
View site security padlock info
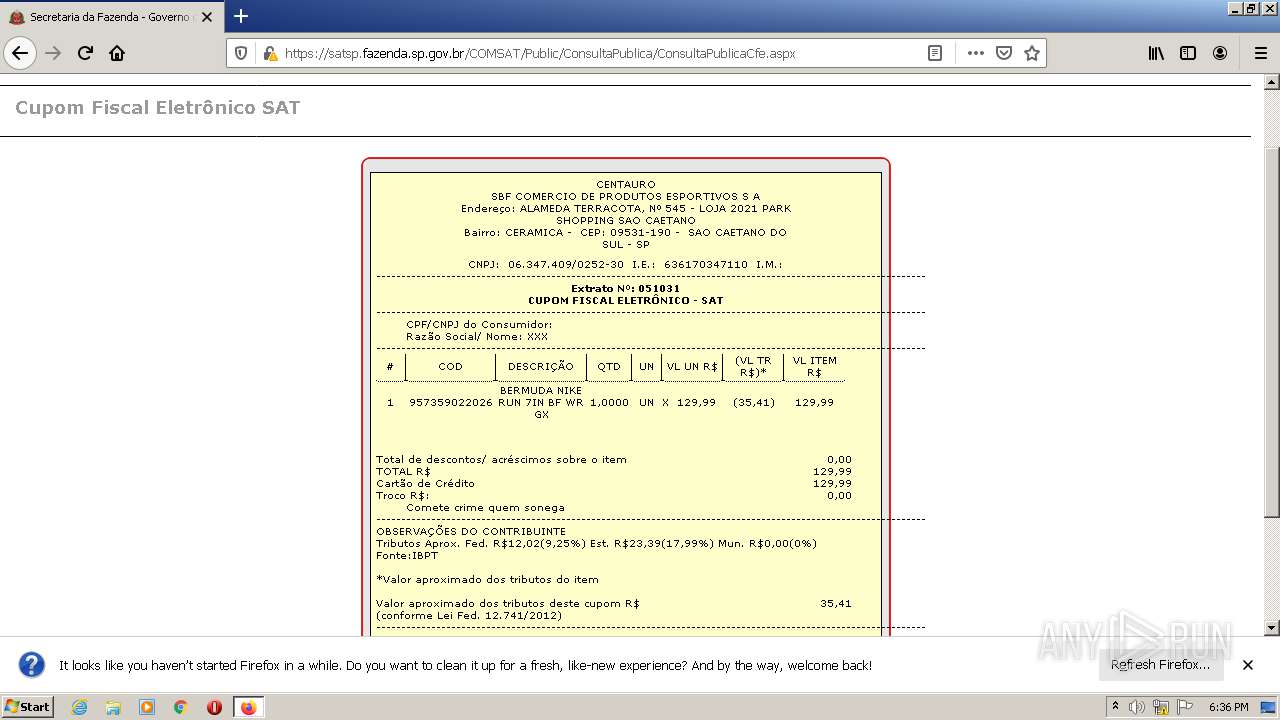[269, 53]
